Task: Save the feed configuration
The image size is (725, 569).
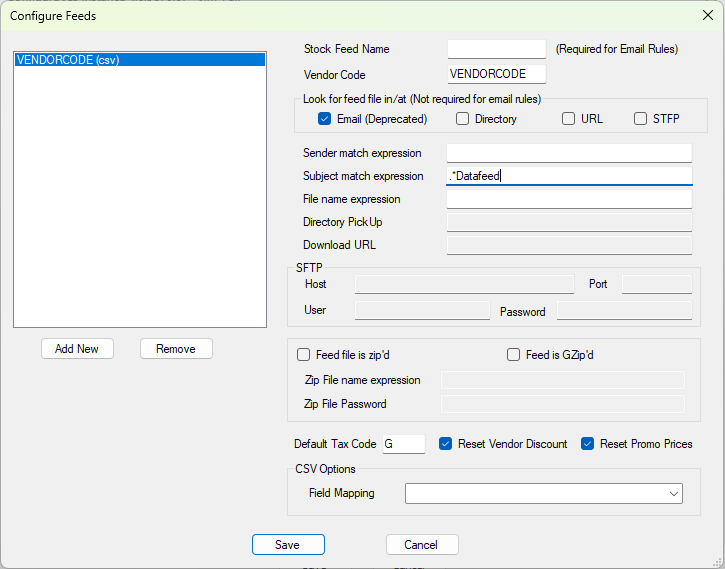Action: (x=288, y=544)
